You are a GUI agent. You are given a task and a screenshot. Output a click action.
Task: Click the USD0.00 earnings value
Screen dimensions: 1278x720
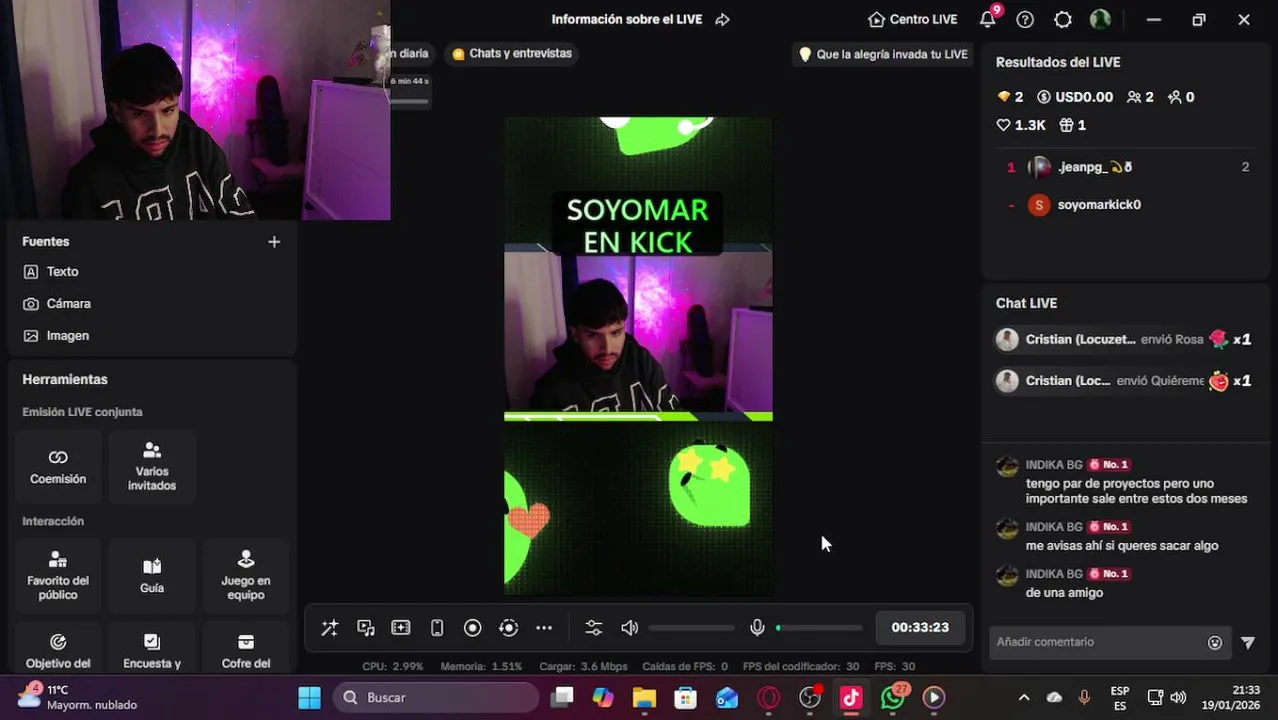[1075, 97]
